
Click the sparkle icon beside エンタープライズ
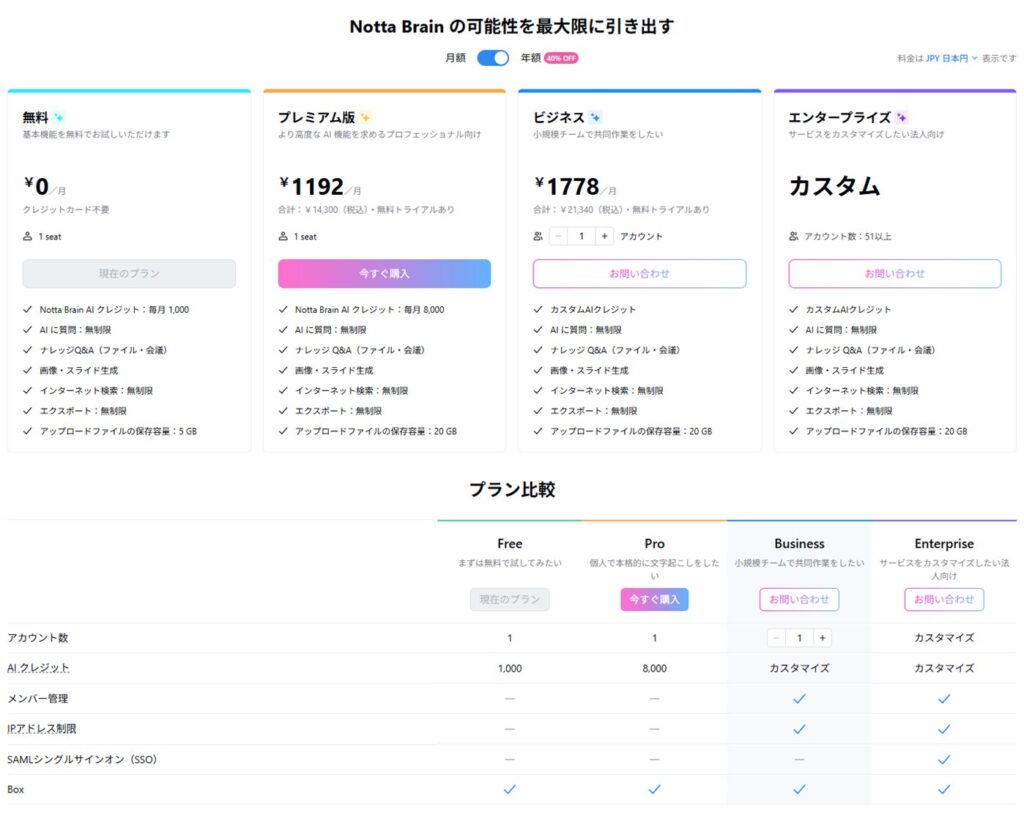point(902,118)
